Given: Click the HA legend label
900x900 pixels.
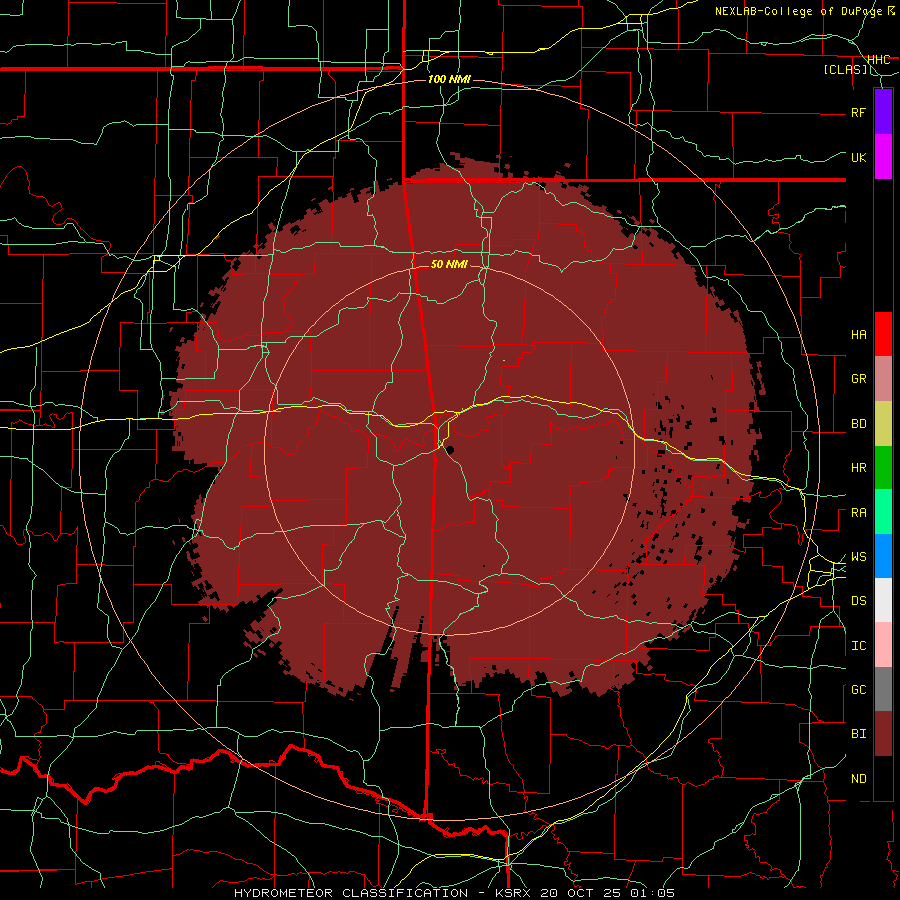Looking at the screenshot, I should click(858, 335).
